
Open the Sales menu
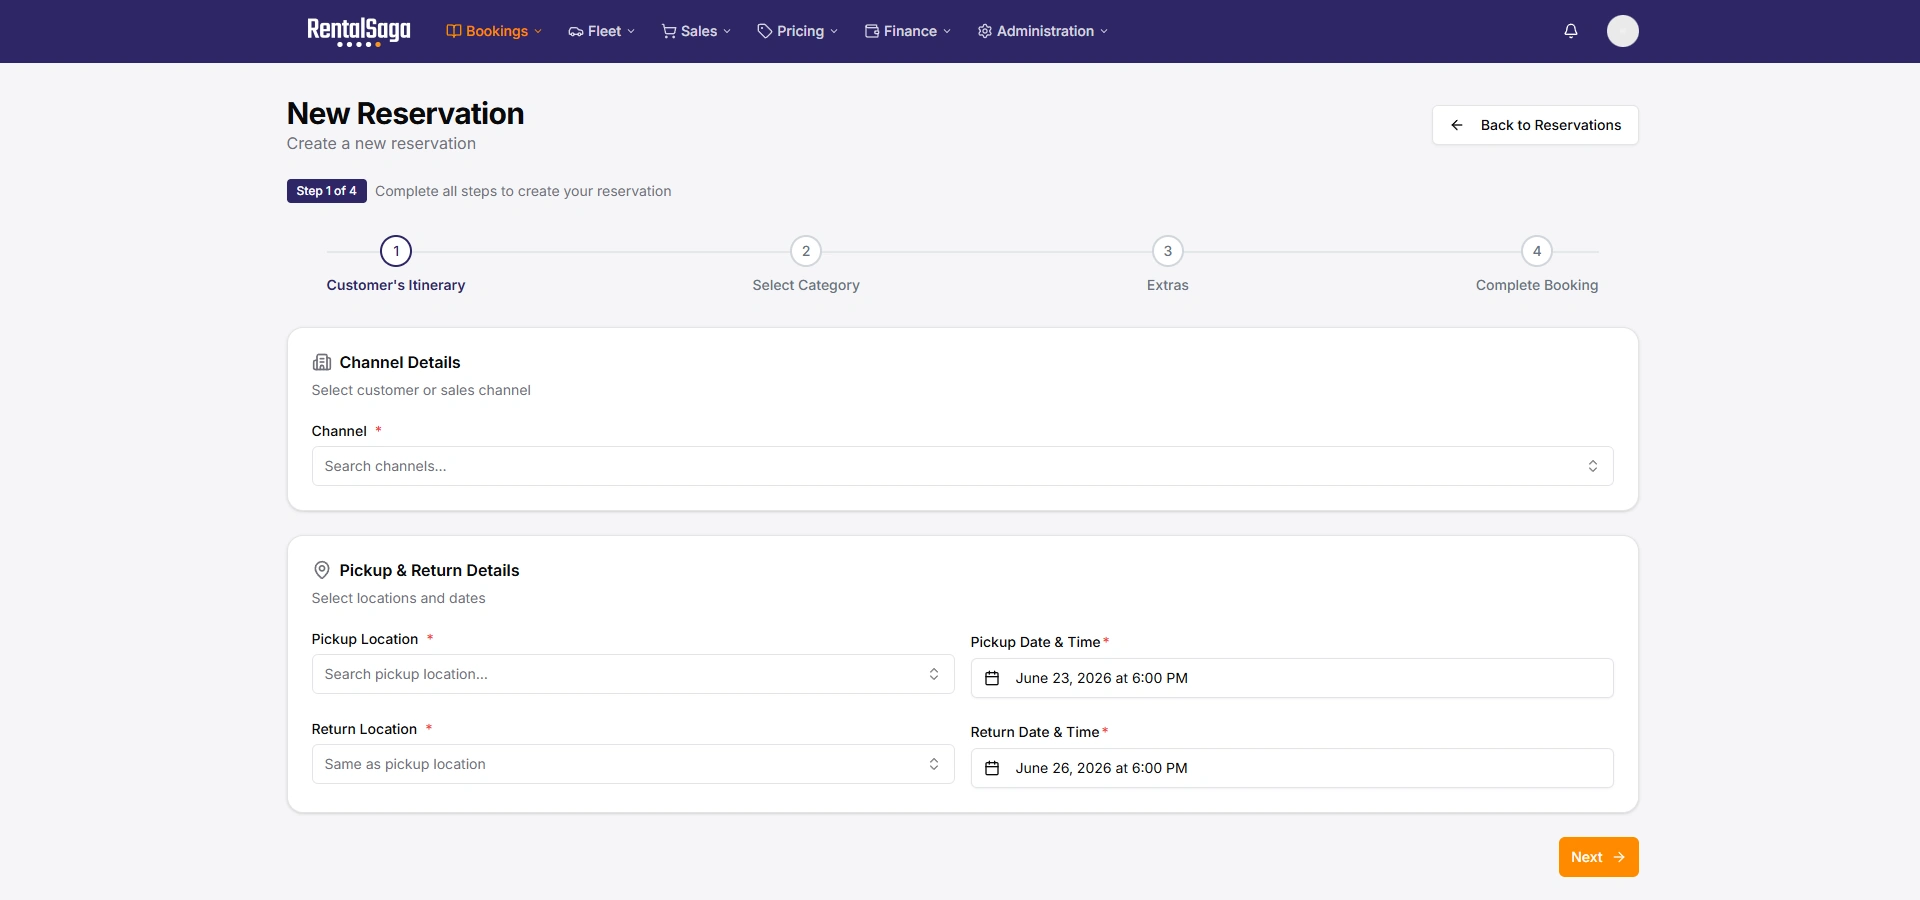click(x=697, y=31)
